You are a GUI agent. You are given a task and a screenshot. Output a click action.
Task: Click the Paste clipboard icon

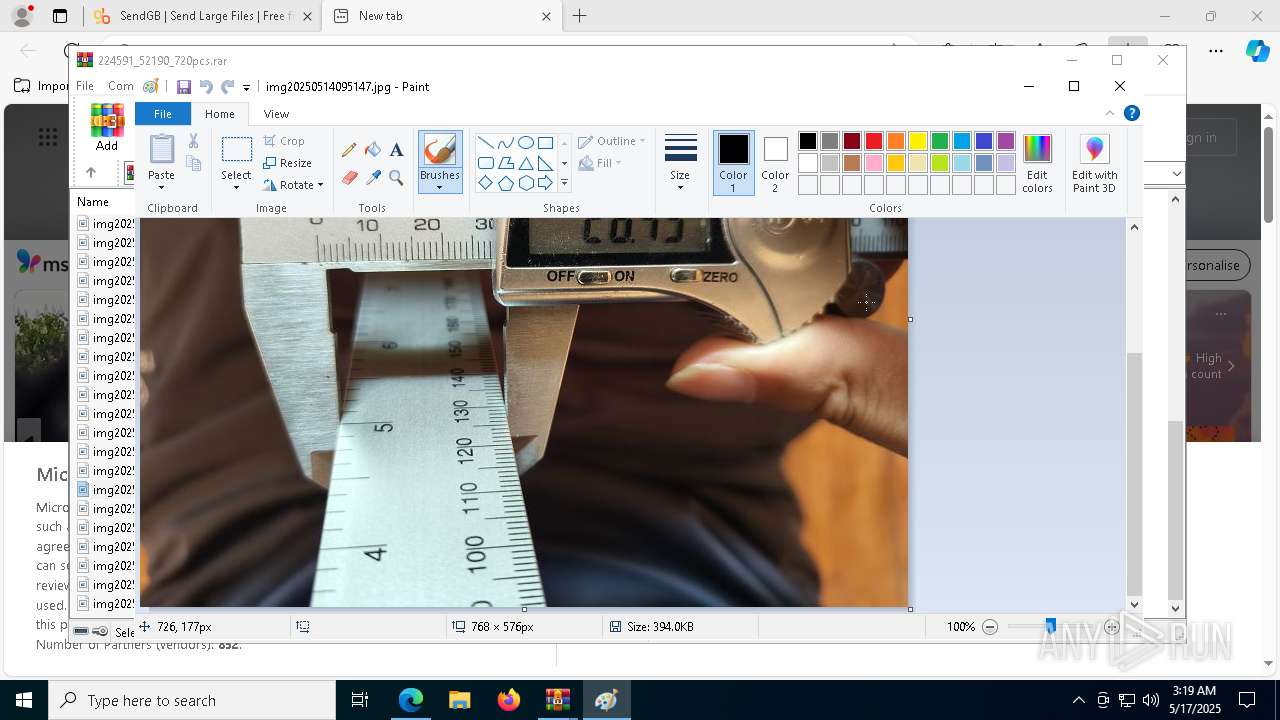(x=162, y=149)
